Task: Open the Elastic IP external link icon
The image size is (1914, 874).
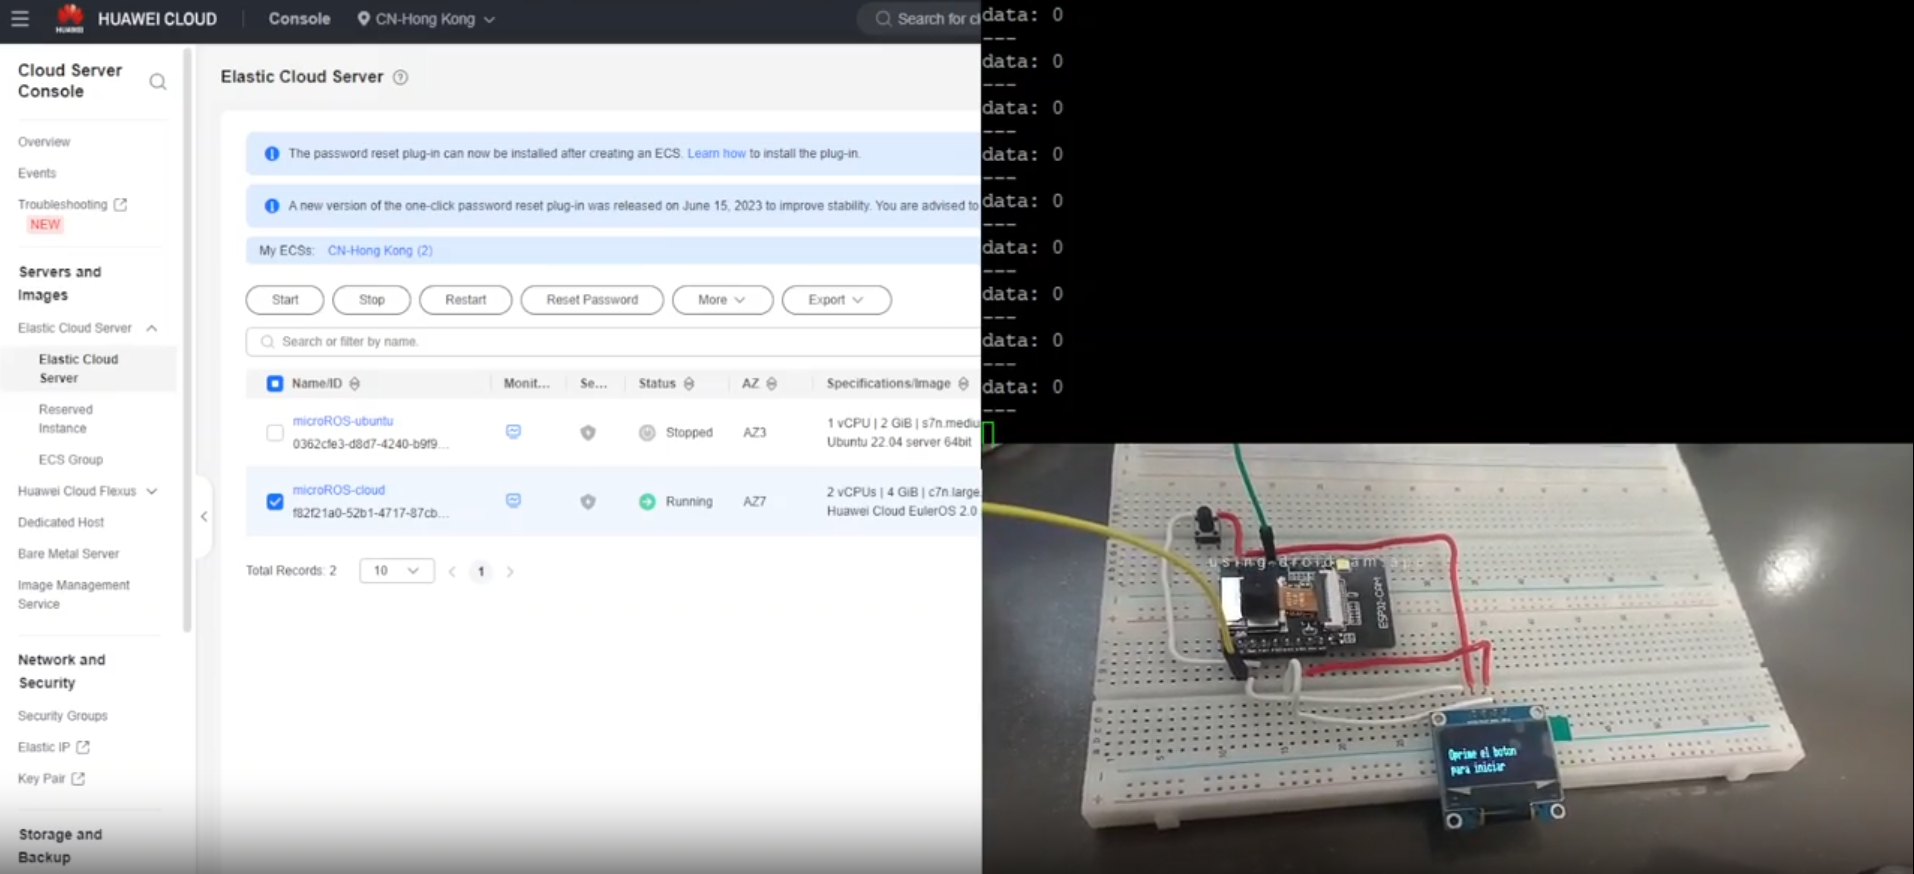Action: (x=83, y=747)
